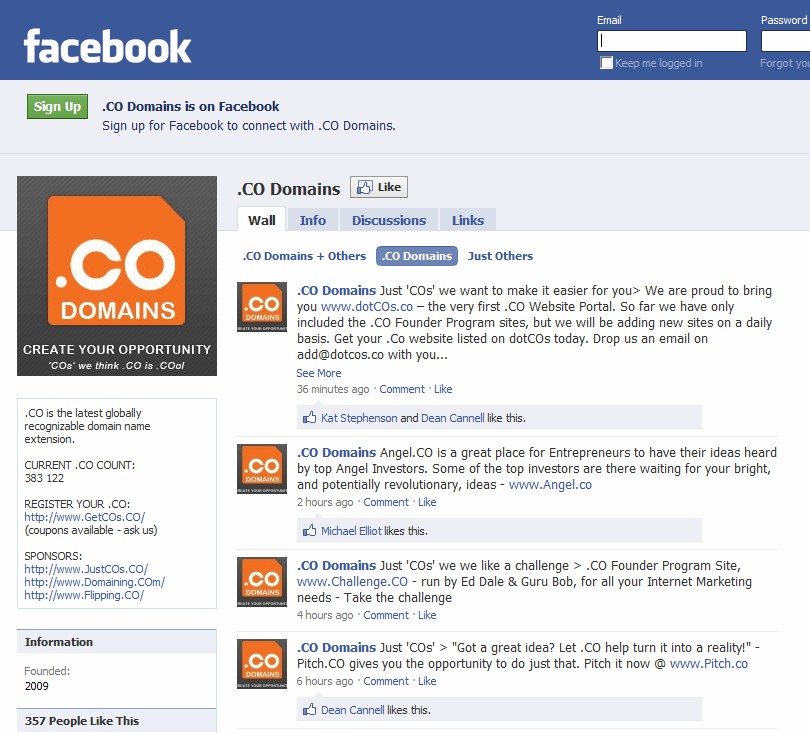
Task: Click the green Sign Up button
Action: click(x=57, y=106)
